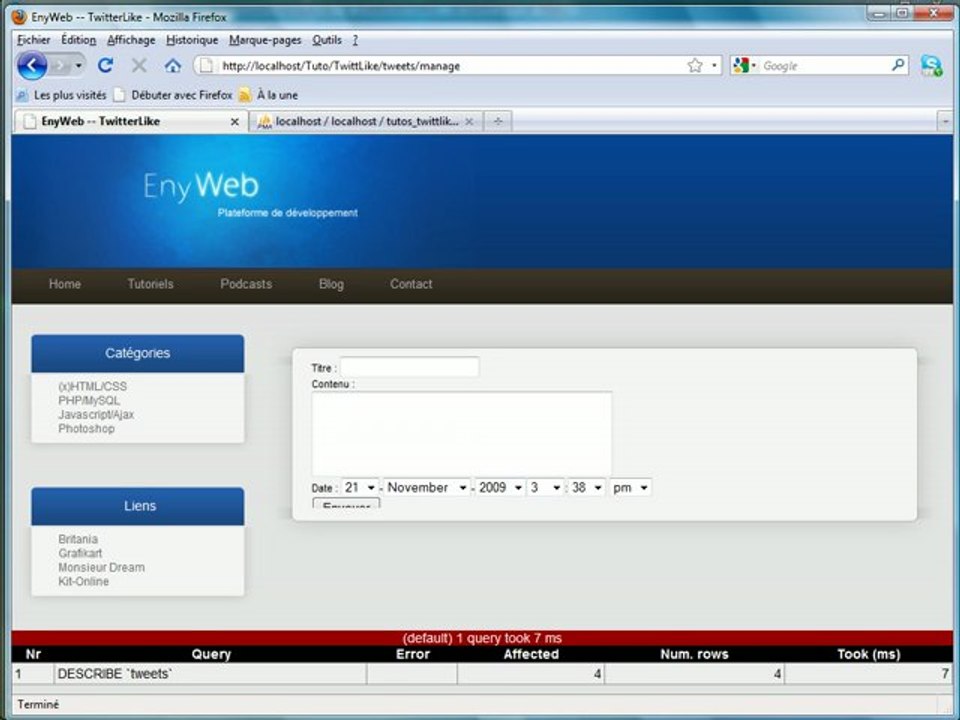The height and width of the screenshot is (720, 960).
Task: Open the month dropdown showing November
Action: 427,487
